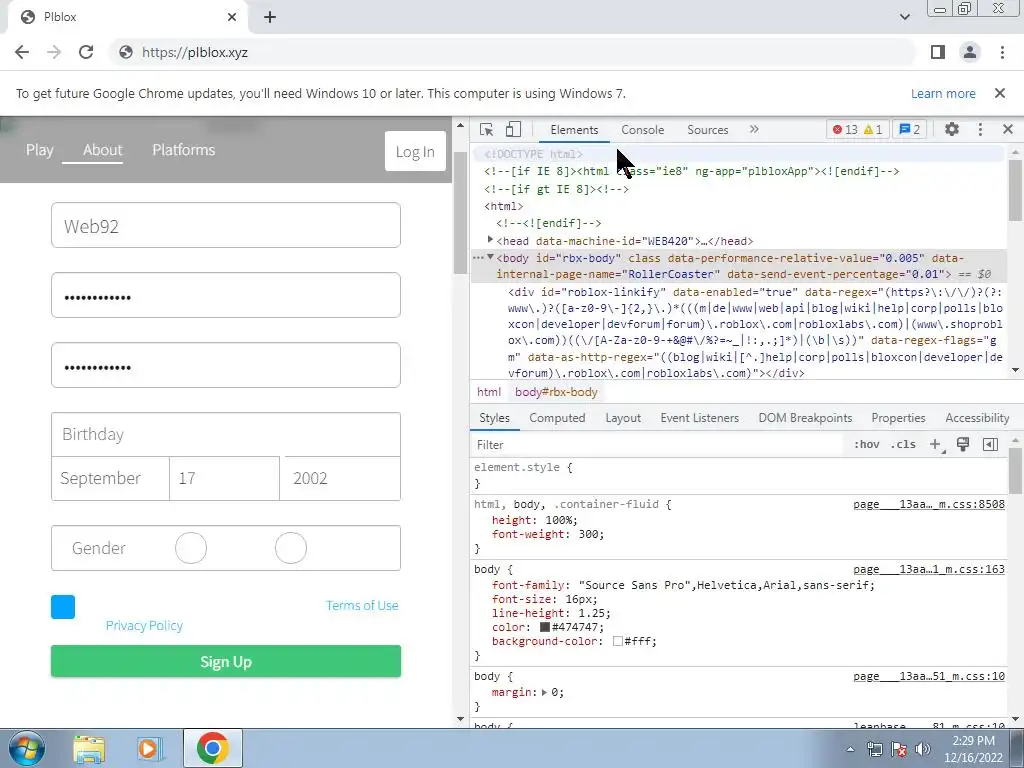Expand the head element node
Viewport: 1024px width, 768px height.
pos(490,240)
